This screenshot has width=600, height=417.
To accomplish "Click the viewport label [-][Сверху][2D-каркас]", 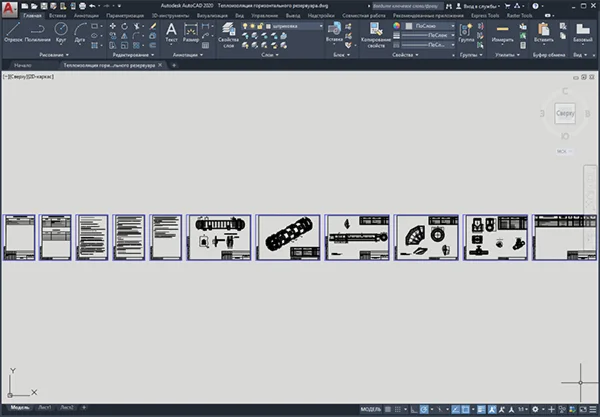I will [x=28, y=77].
